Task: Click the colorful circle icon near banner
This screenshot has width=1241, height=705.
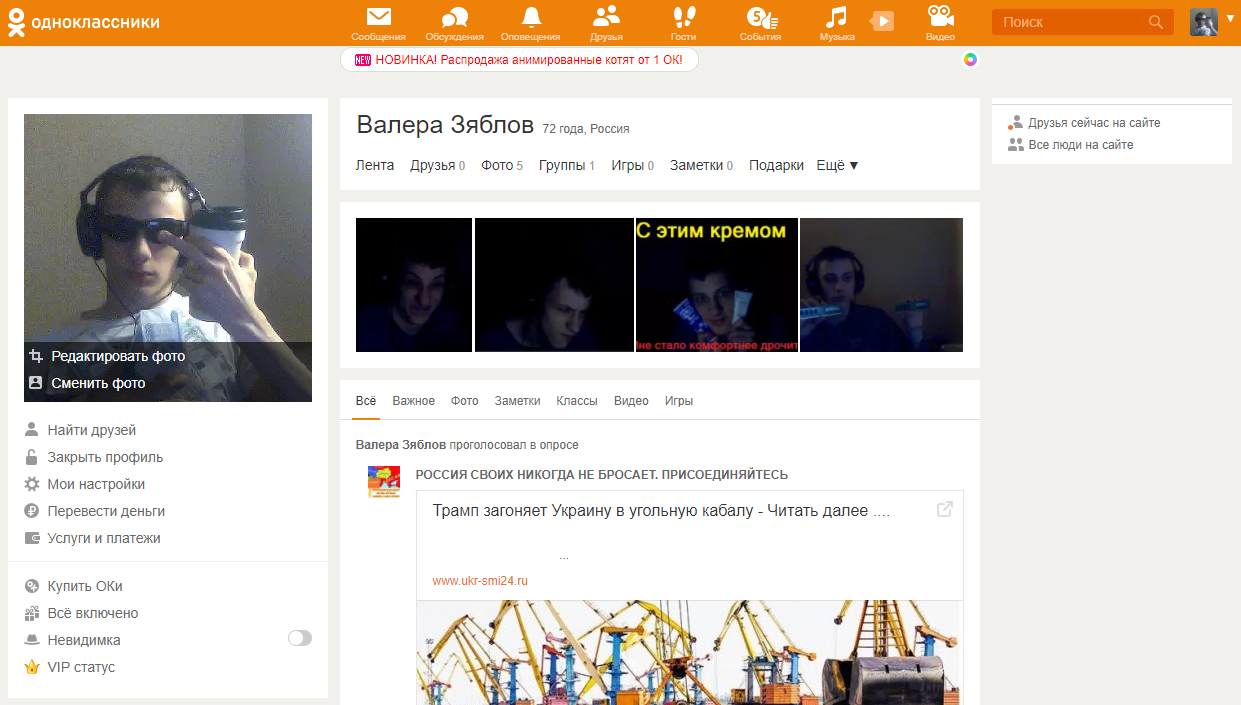Action: coord(970,59)
